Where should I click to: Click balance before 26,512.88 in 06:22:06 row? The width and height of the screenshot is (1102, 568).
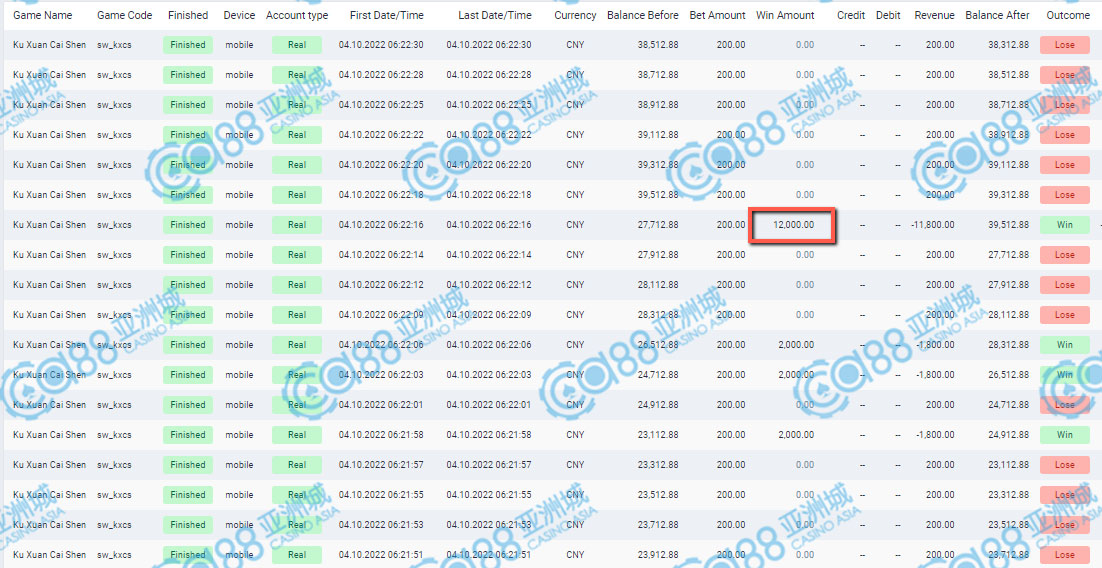(659, 345)
